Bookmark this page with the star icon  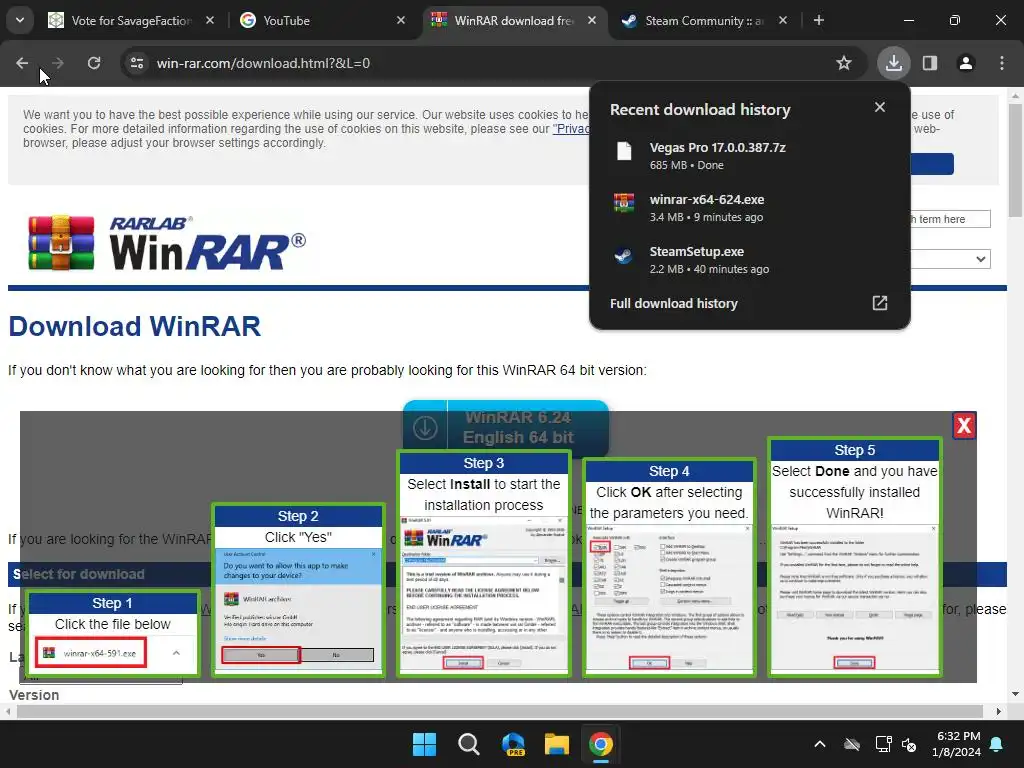[844, 63]
